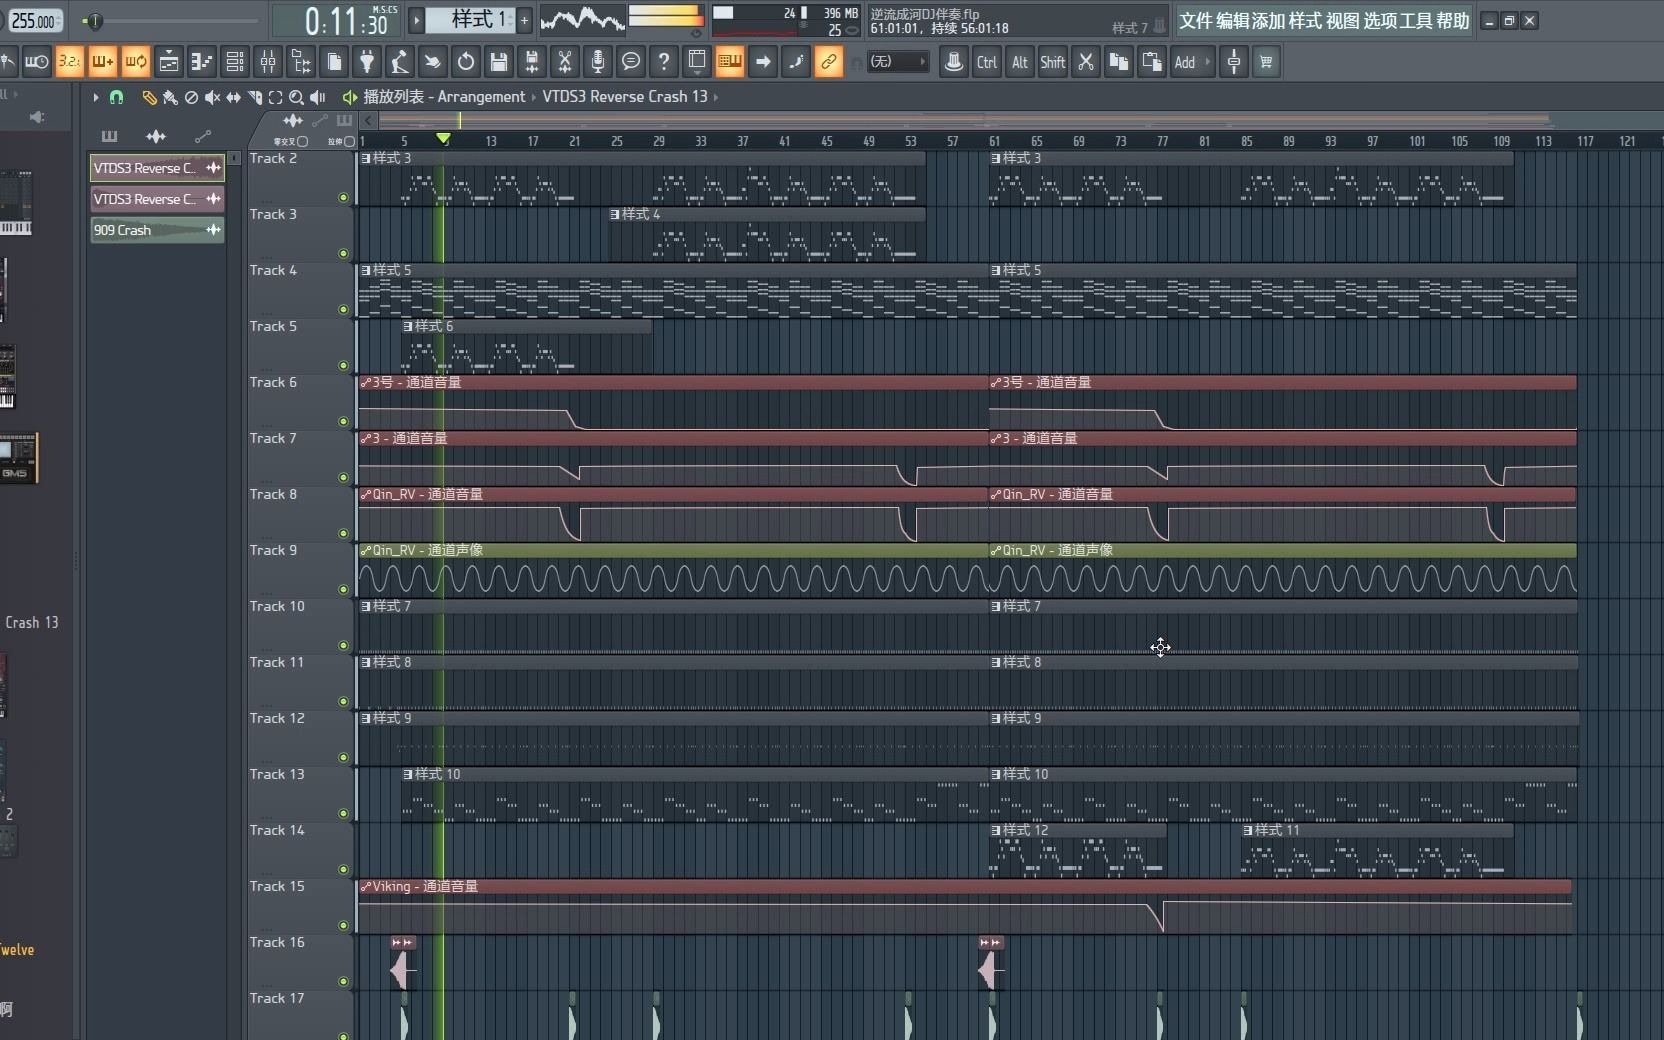Image resolution: width=1664 pixels, height=1040 pixels.
Task: Click the Alt modifier button
Action: point(1019,62)
